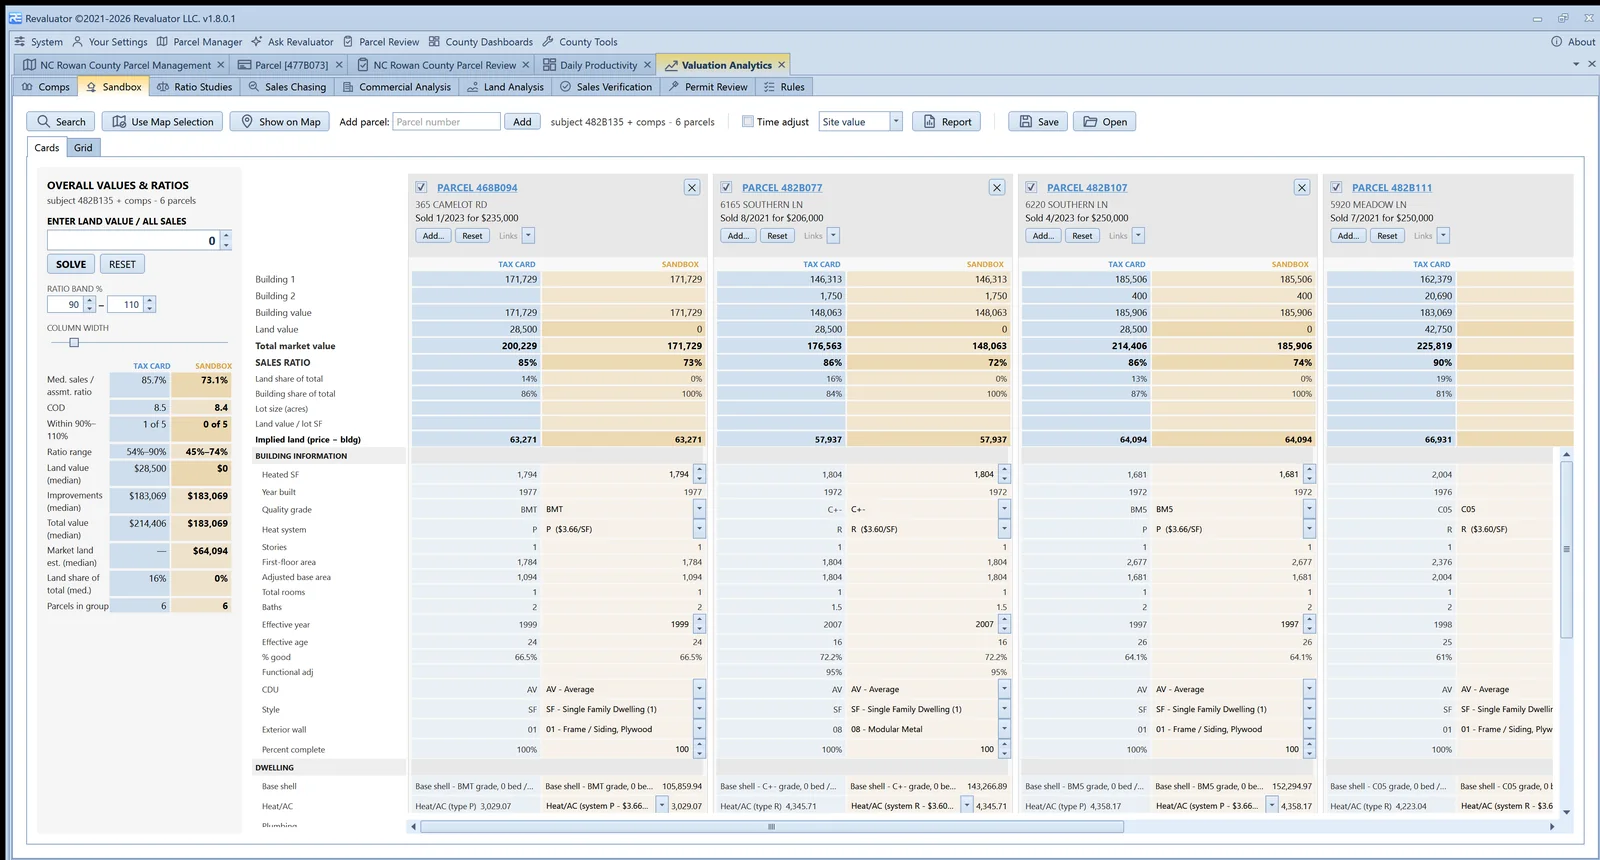
Task: Remove parcel 482B107 card with X
Action: tap(1302, 187)
